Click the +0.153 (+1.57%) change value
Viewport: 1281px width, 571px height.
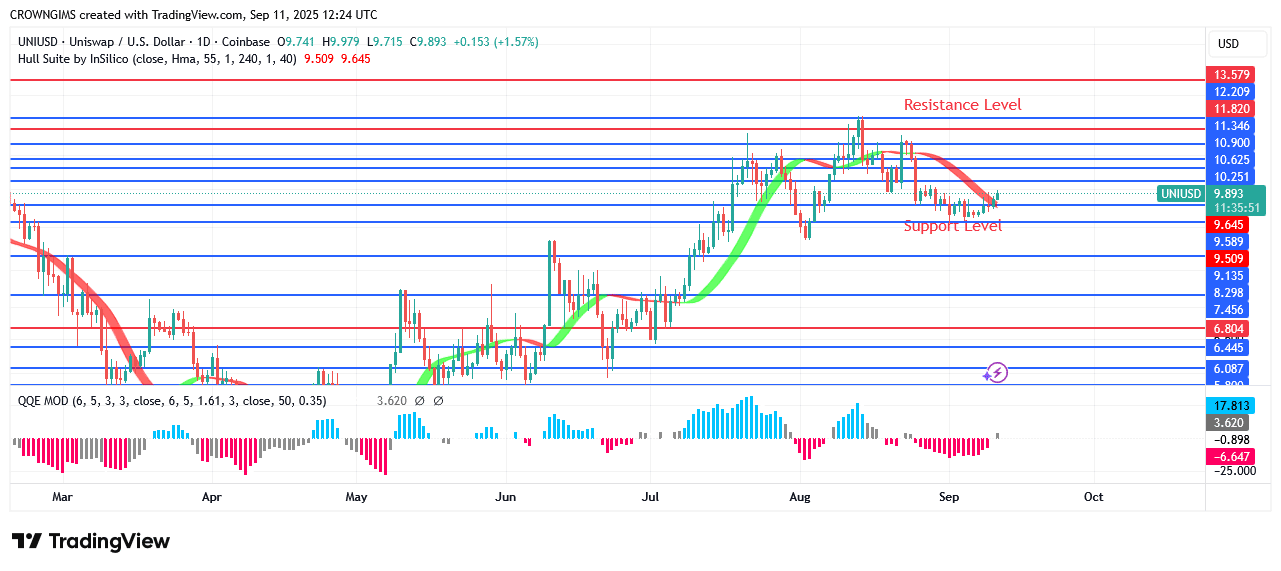[495, 42]
